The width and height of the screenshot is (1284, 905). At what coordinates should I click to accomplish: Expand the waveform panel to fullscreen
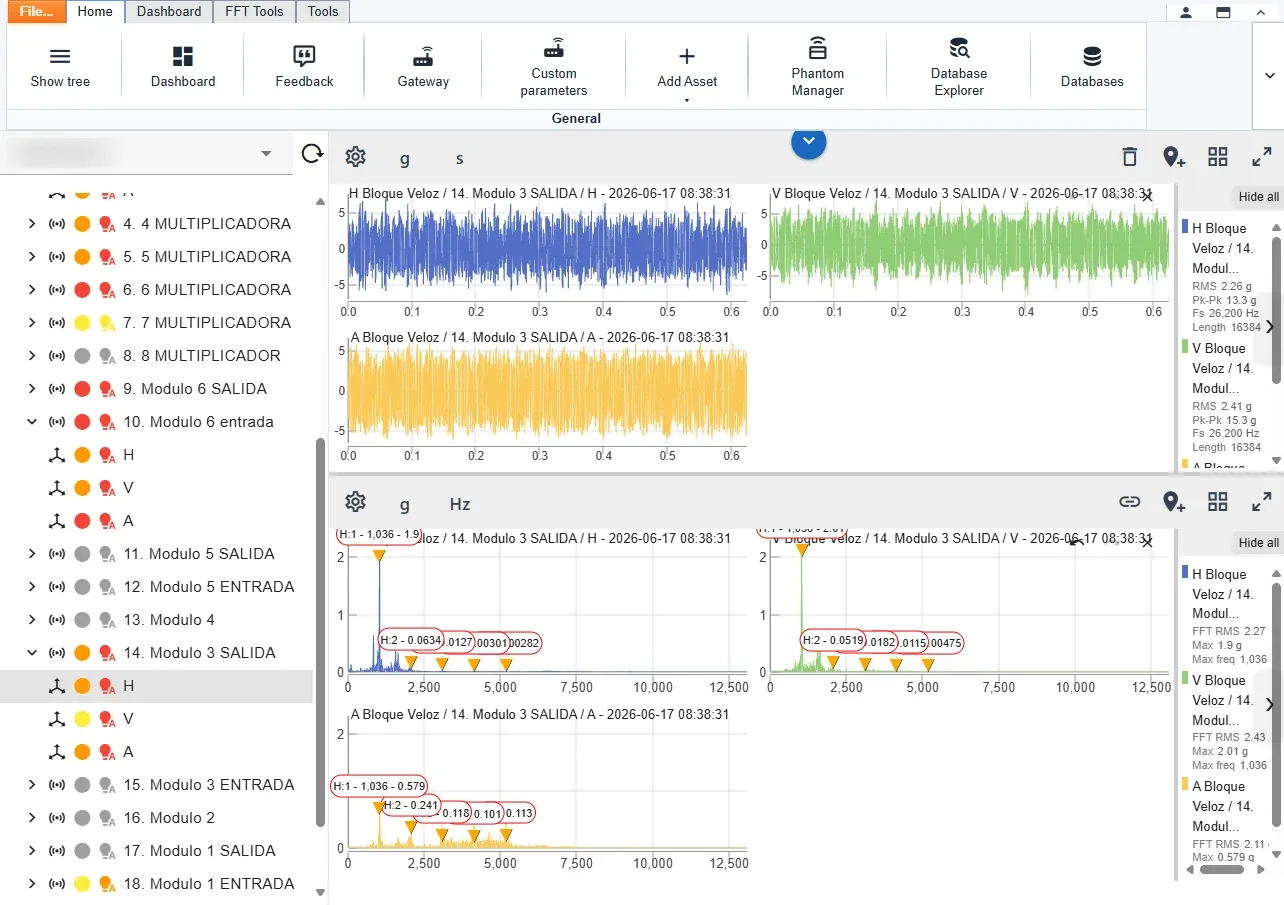pos(1262,157)
